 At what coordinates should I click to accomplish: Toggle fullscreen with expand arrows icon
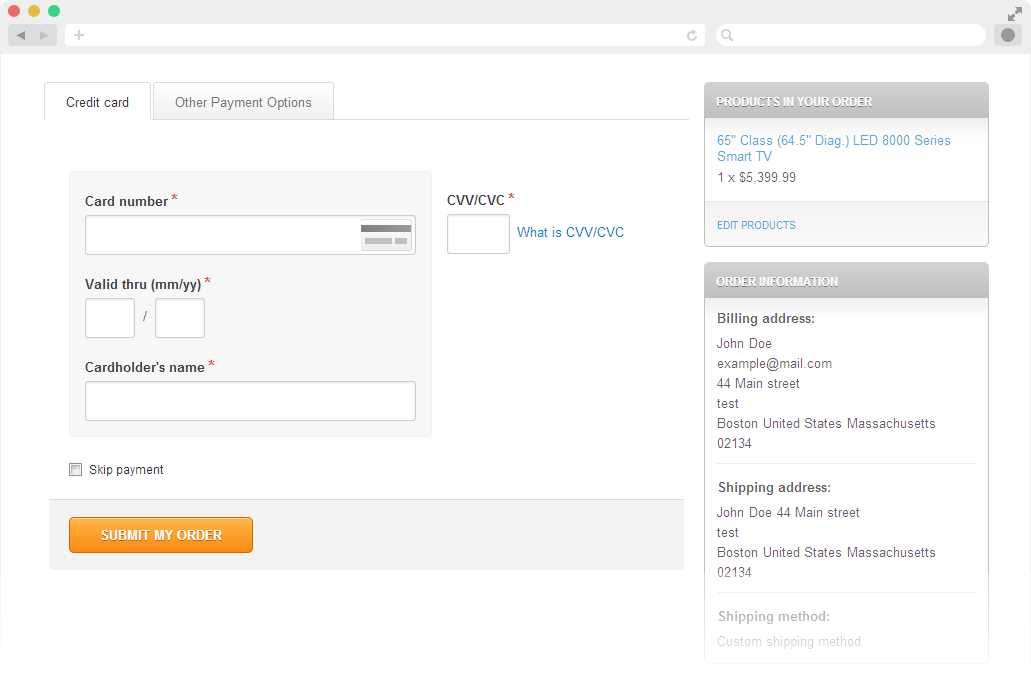pos(1014,13)
